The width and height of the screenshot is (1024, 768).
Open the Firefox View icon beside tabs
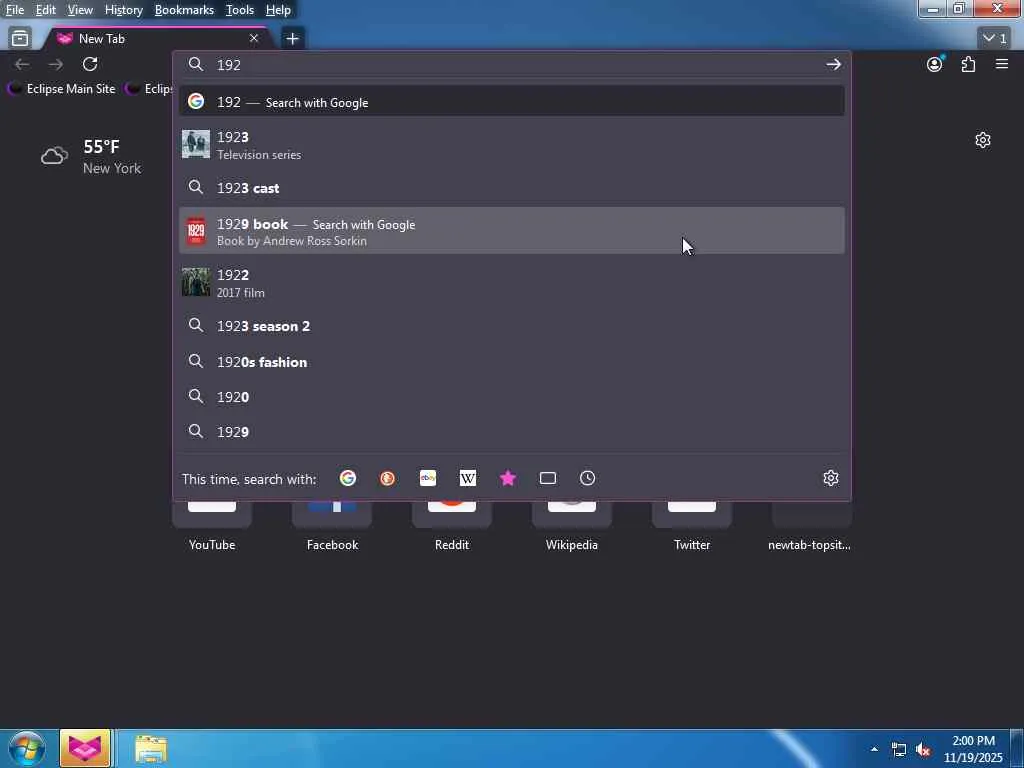coord(20,39)
